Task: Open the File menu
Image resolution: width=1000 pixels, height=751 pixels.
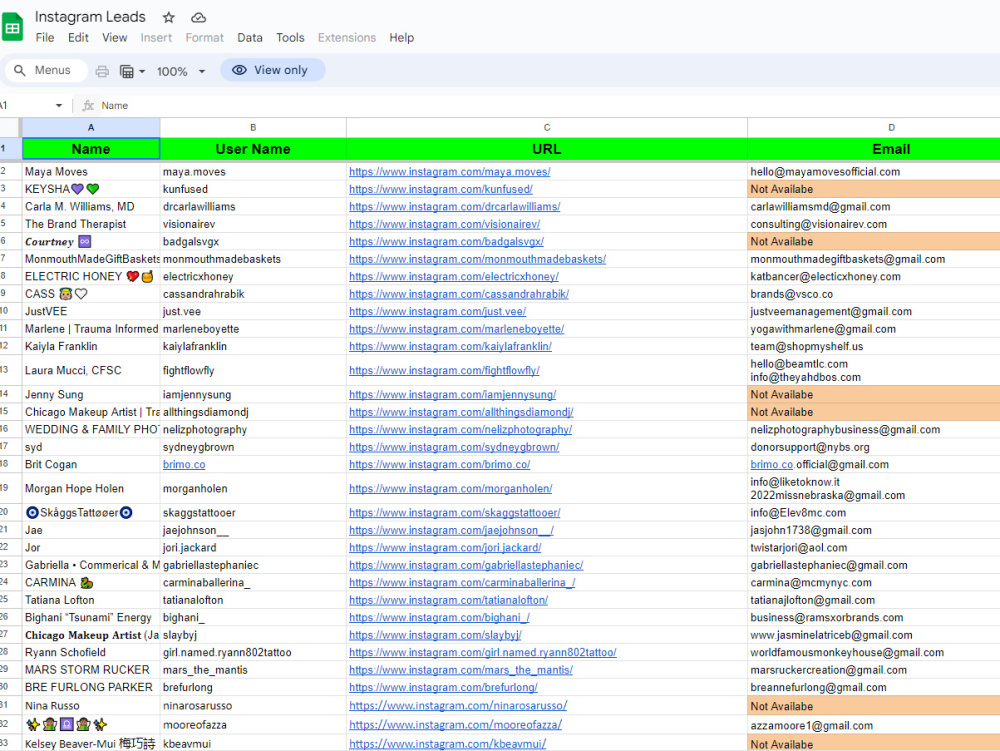Action: click(x=45, y=38)
